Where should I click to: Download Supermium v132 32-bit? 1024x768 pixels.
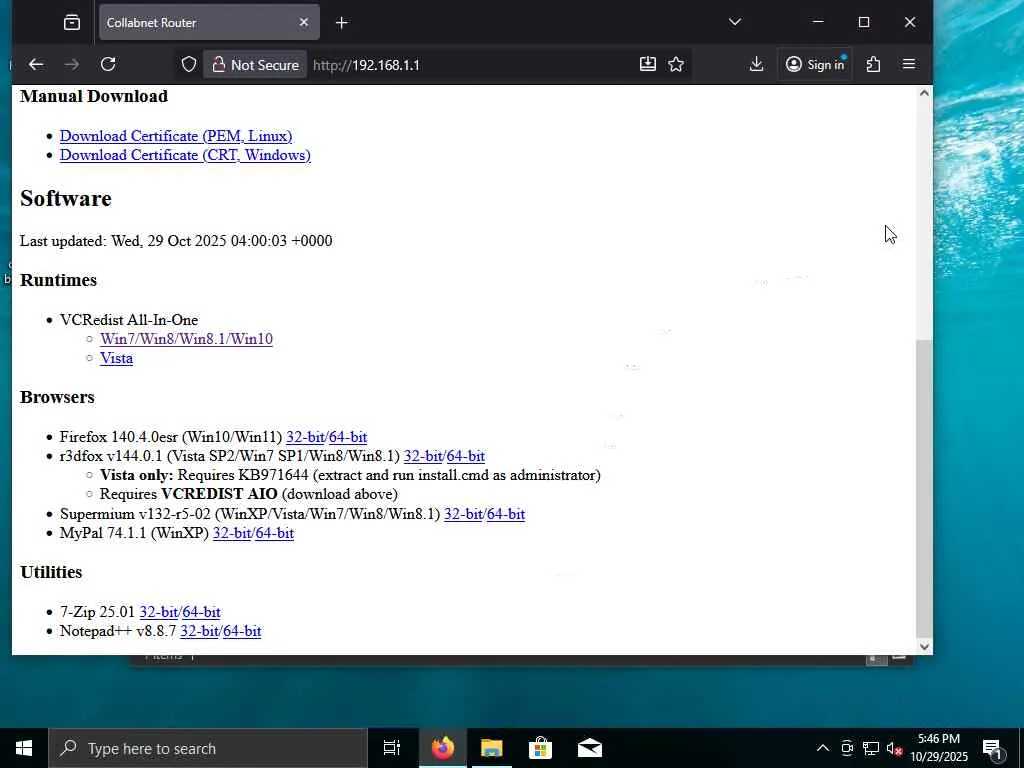pos(463,514)
